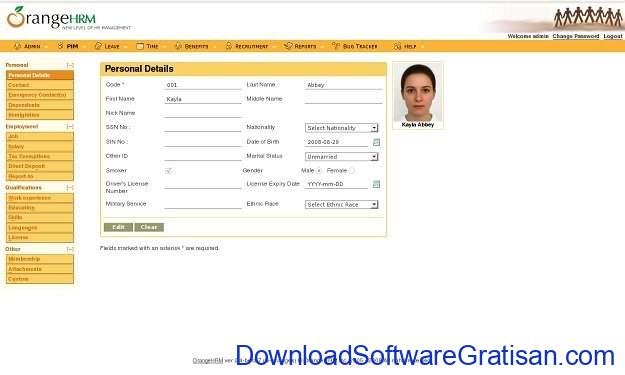Select the Male gender radio button

click(x=319, y=171)
